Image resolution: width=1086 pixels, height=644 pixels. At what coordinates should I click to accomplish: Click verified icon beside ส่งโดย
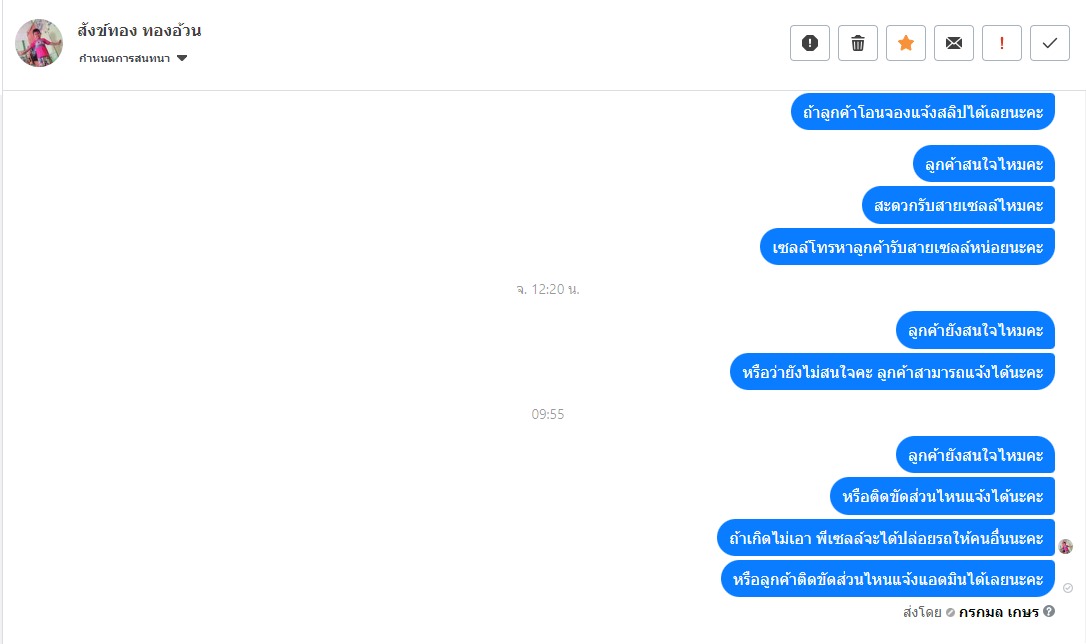[x=950, y=612]
